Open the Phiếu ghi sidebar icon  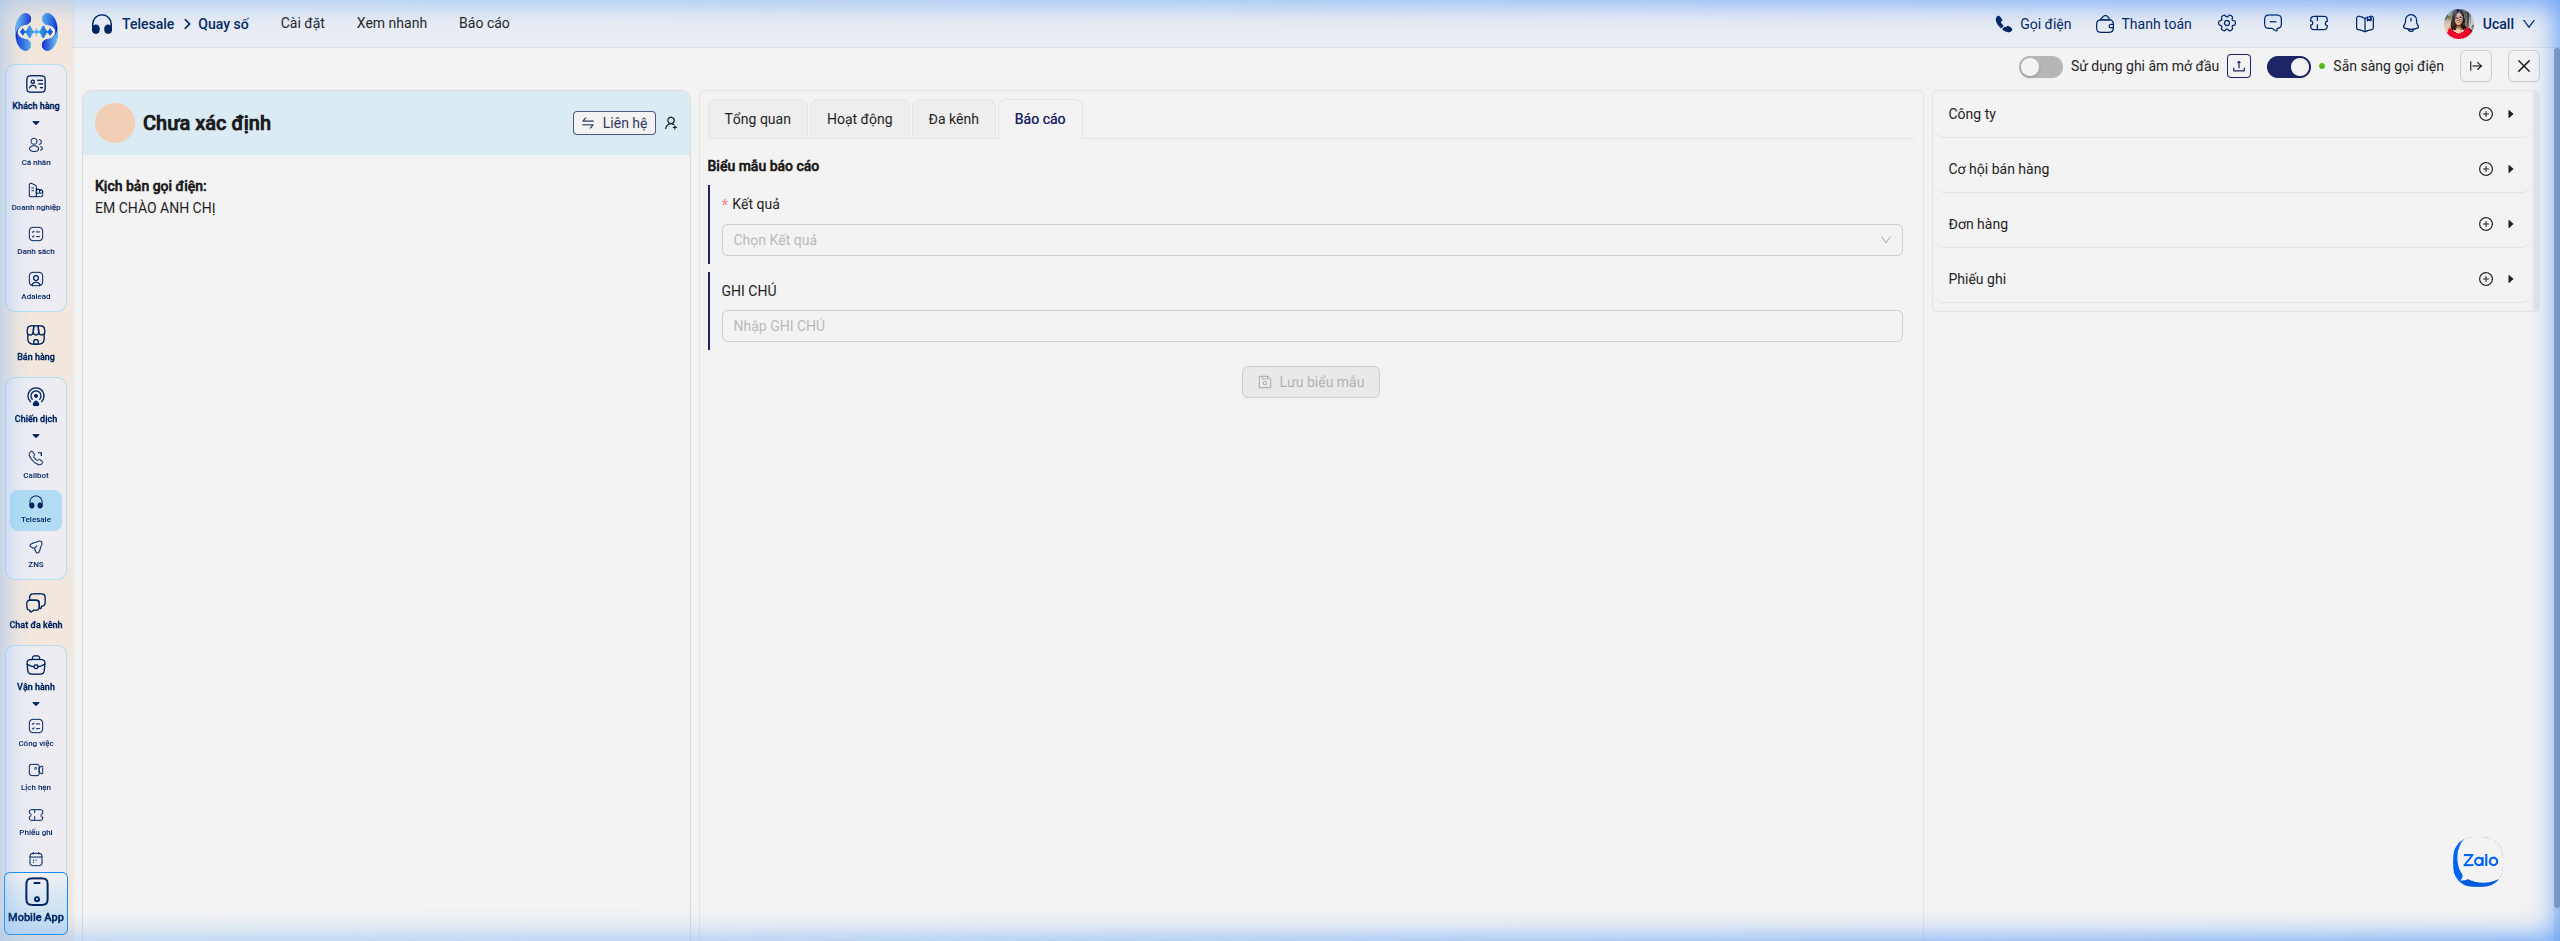(36, 821)
